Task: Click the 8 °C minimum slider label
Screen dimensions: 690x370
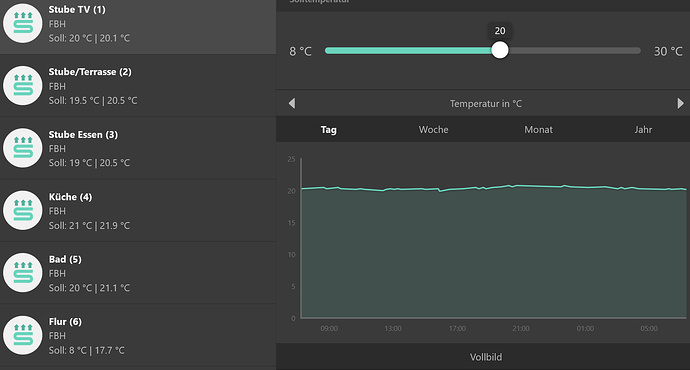Action: [x=301, y=51]
